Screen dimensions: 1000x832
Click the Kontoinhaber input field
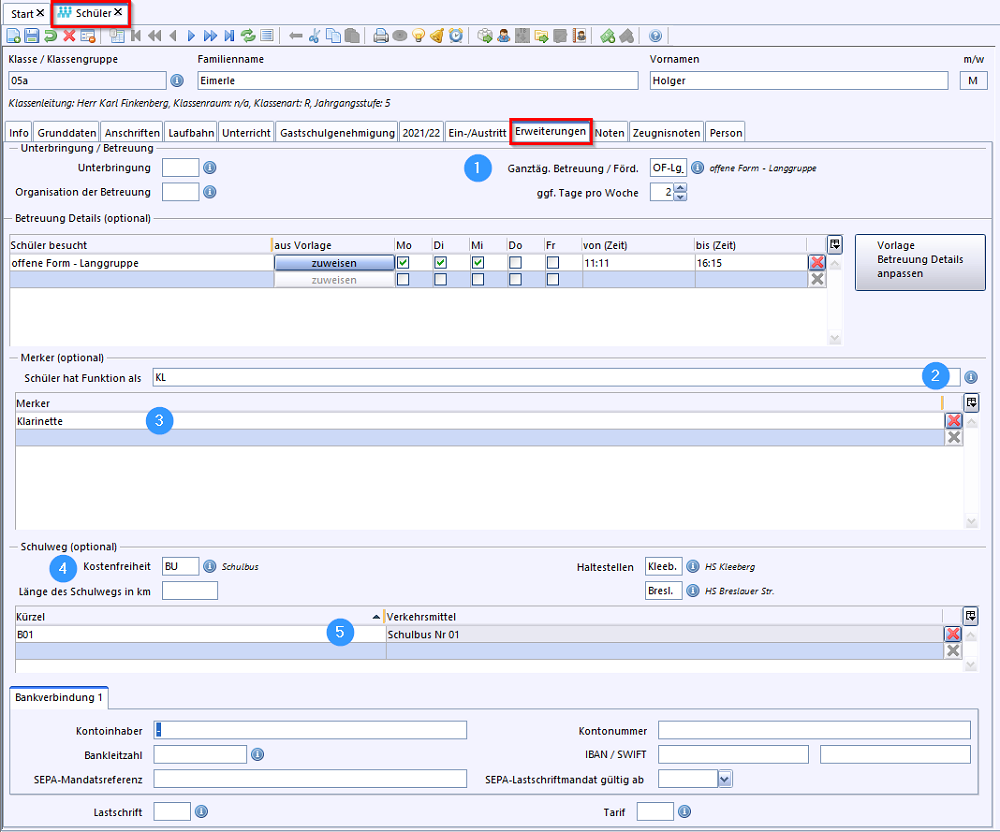[310, 730]
